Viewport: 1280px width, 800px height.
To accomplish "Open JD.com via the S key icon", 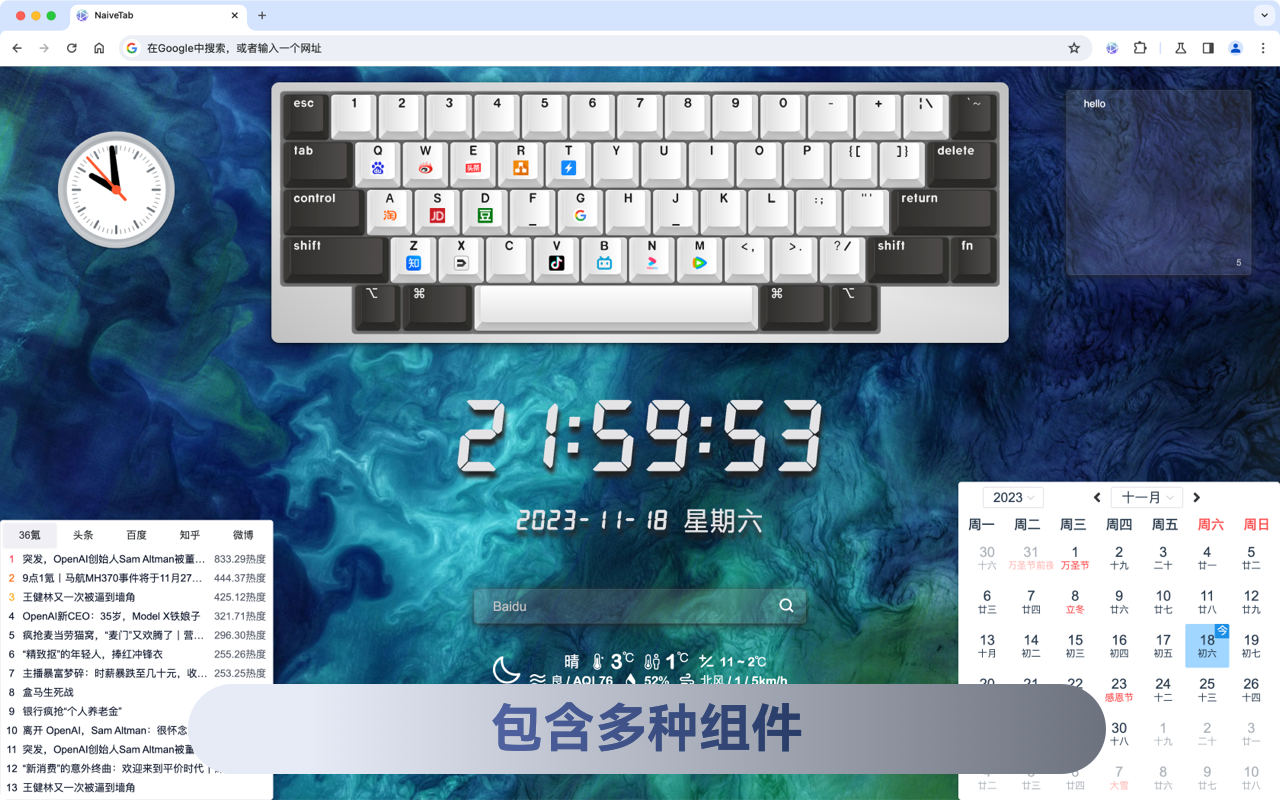I will pos(436,211).
